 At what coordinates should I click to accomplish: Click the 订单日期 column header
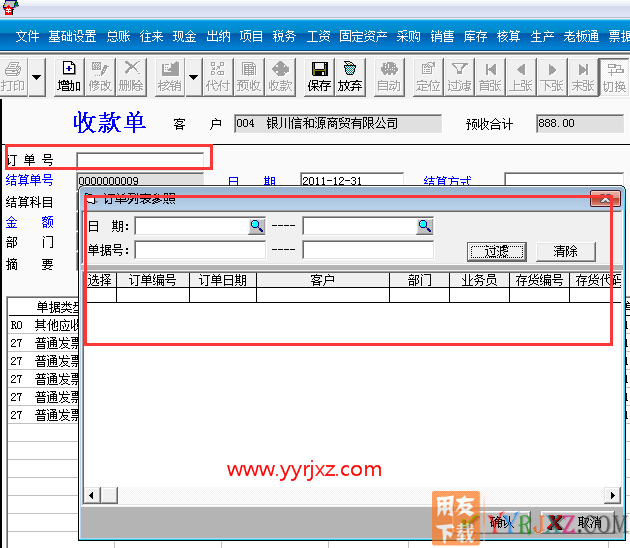click(223, 280)
